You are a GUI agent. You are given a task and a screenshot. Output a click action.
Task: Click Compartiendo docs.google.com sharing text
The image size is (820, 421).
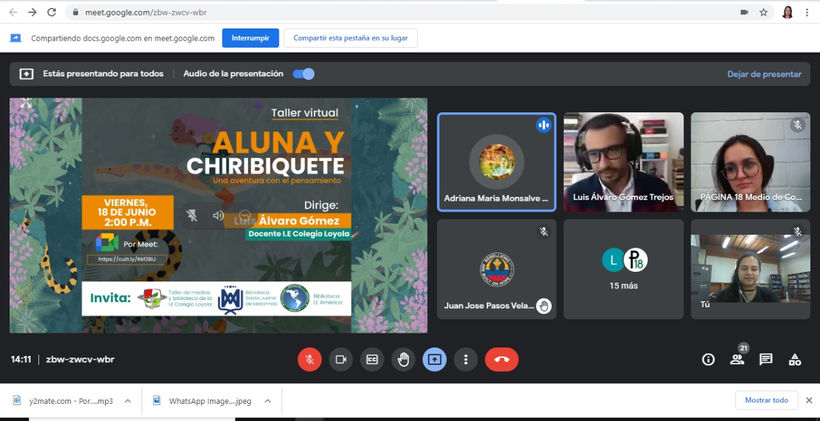[x=123, y=38]
